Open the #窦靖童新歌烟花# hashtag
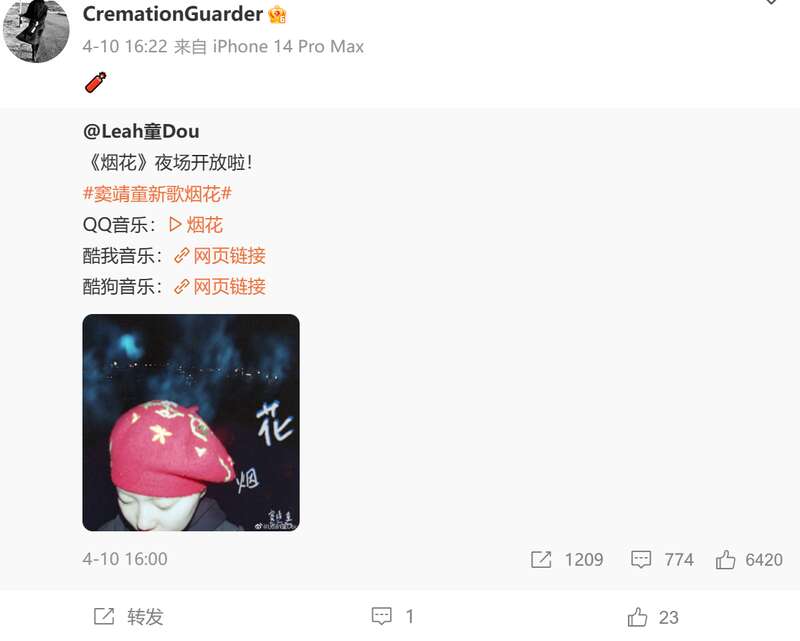Viewport: 800px width, 641px height. point(157,194)
